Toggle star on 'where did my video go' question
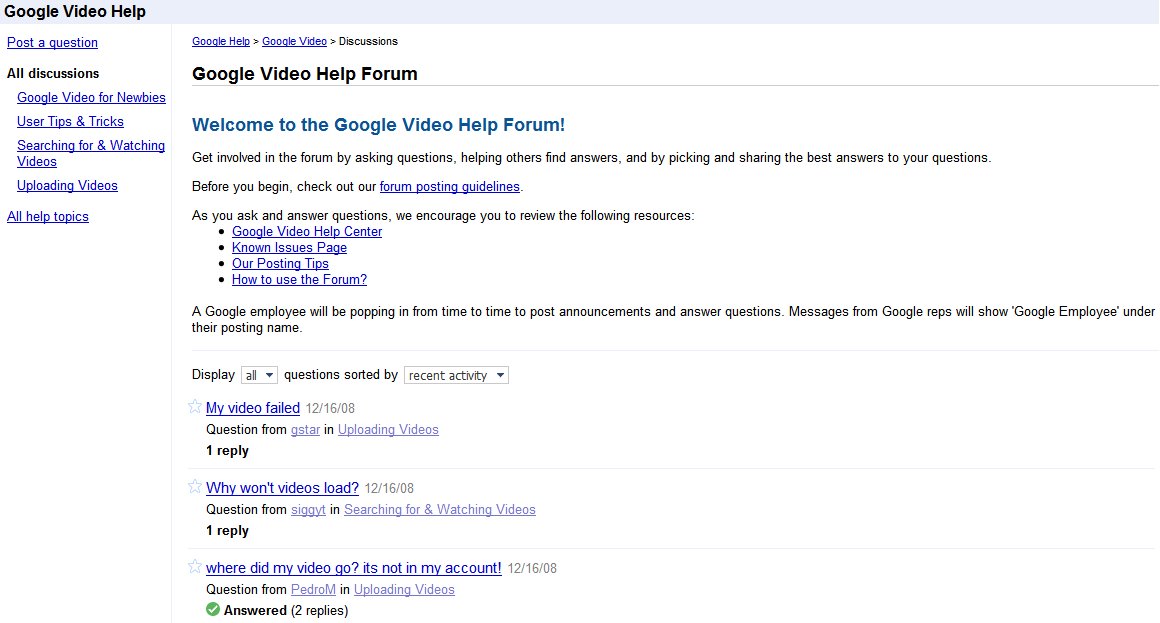 tap(195, 566)
